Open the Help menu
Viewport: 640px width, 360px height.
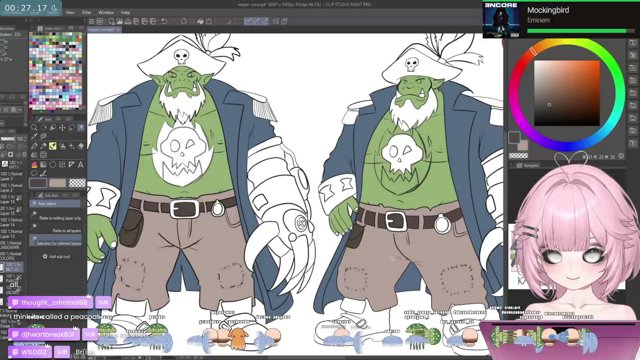[x=125, y=13]
